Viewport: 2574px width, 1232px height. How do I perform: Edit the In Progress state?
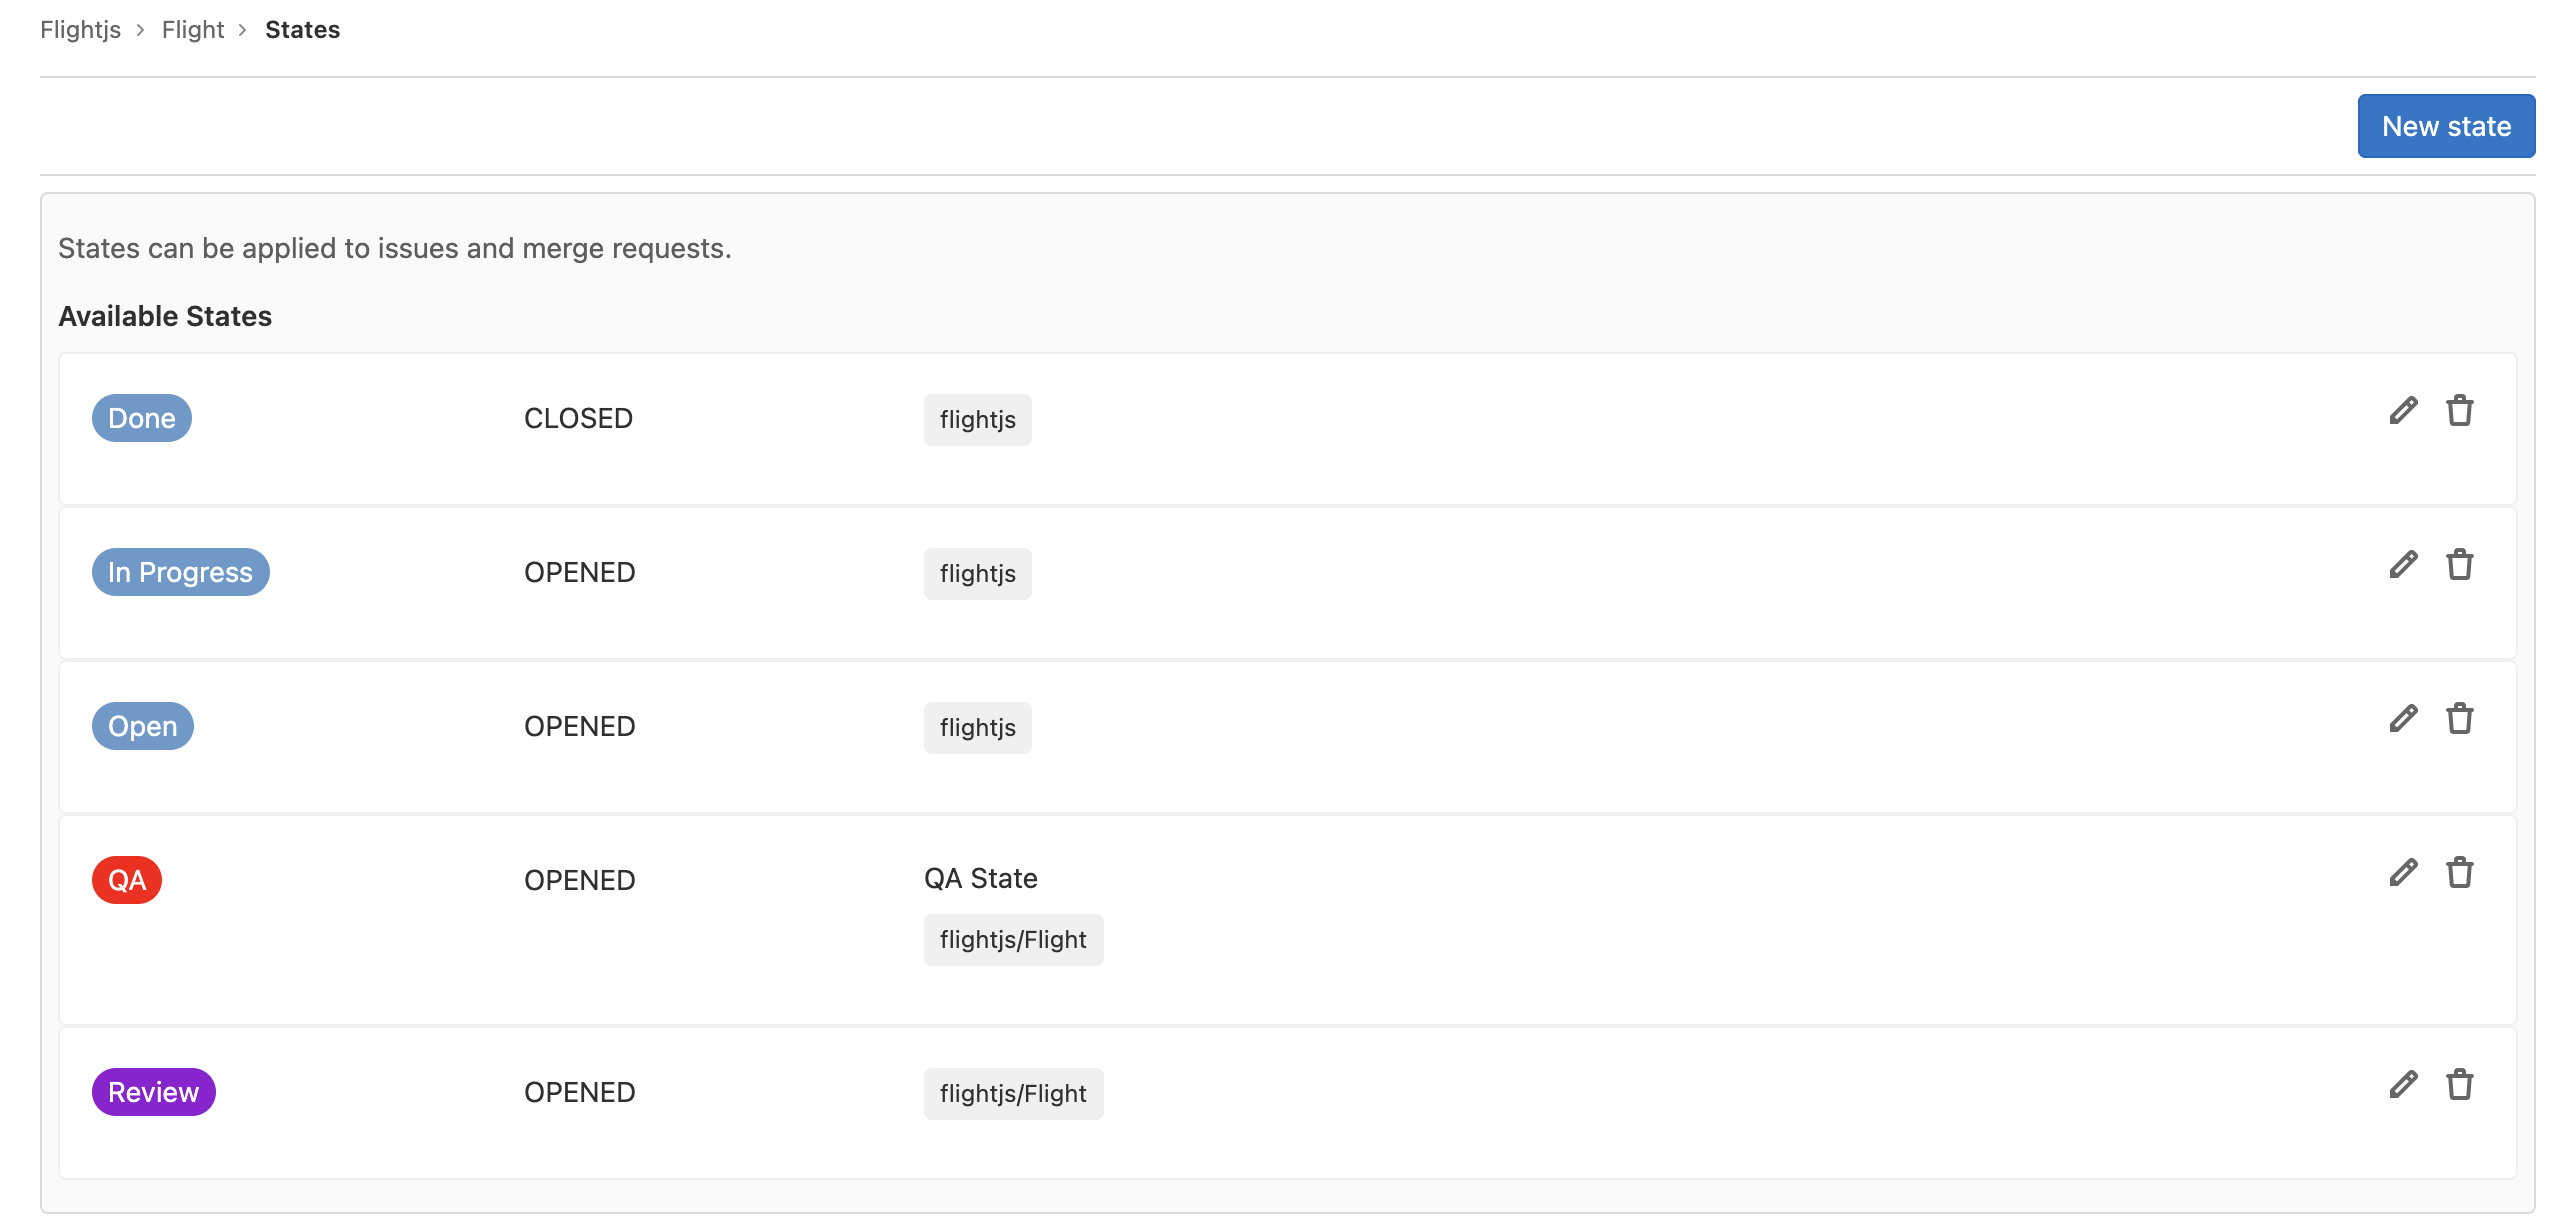click(x=2403, y=565)
